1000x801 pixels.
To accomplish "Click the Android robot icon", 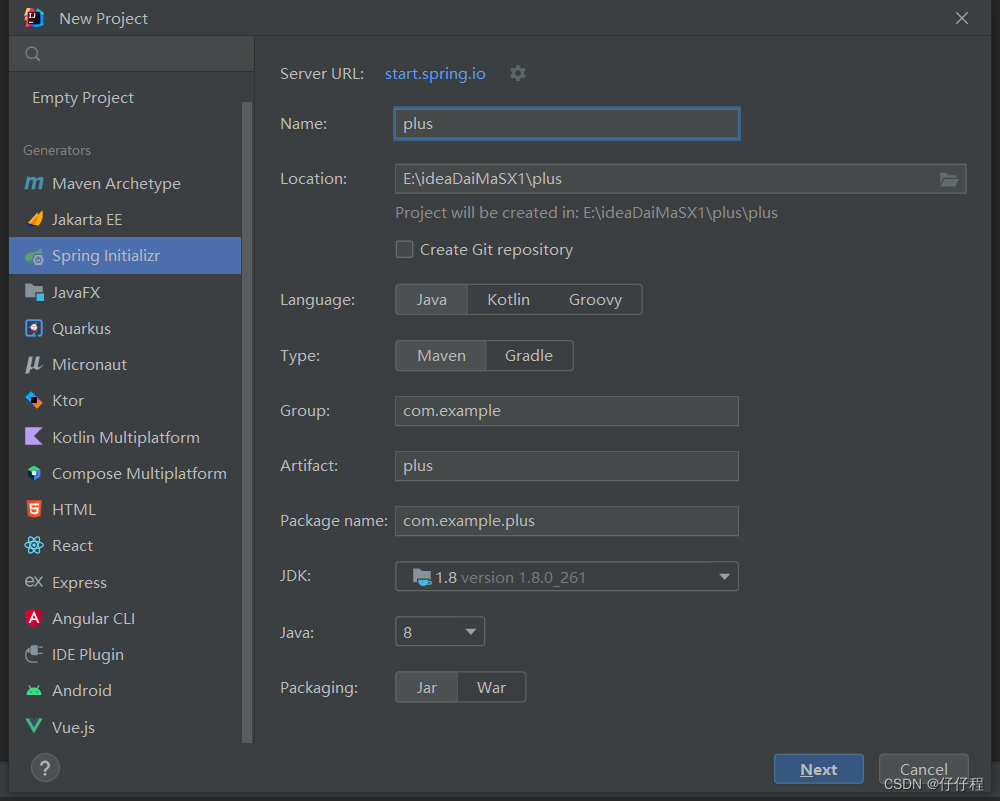I will 34,691.
